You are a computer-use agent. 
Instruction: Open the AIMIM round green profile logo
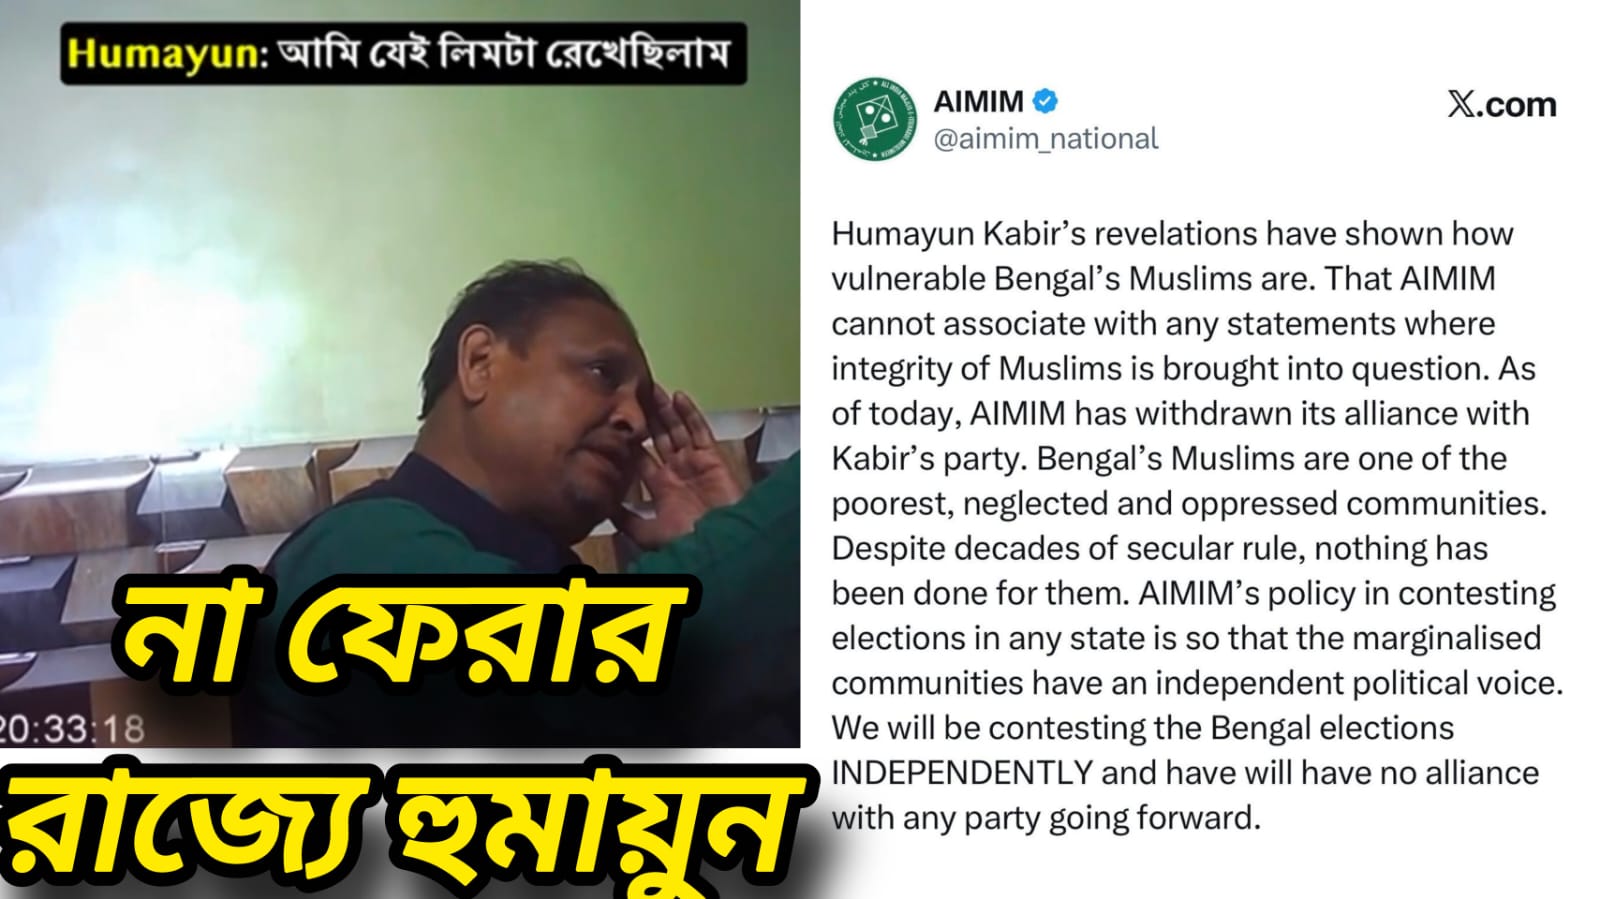875,119
